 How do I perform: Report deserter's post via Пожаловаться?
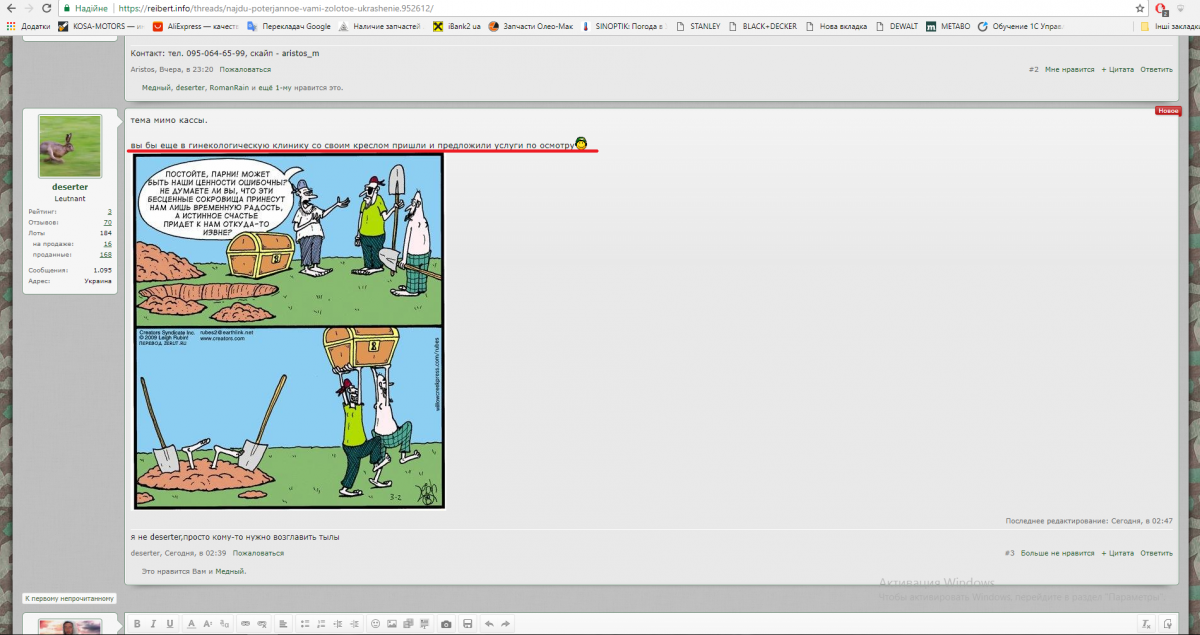point(258,553)
